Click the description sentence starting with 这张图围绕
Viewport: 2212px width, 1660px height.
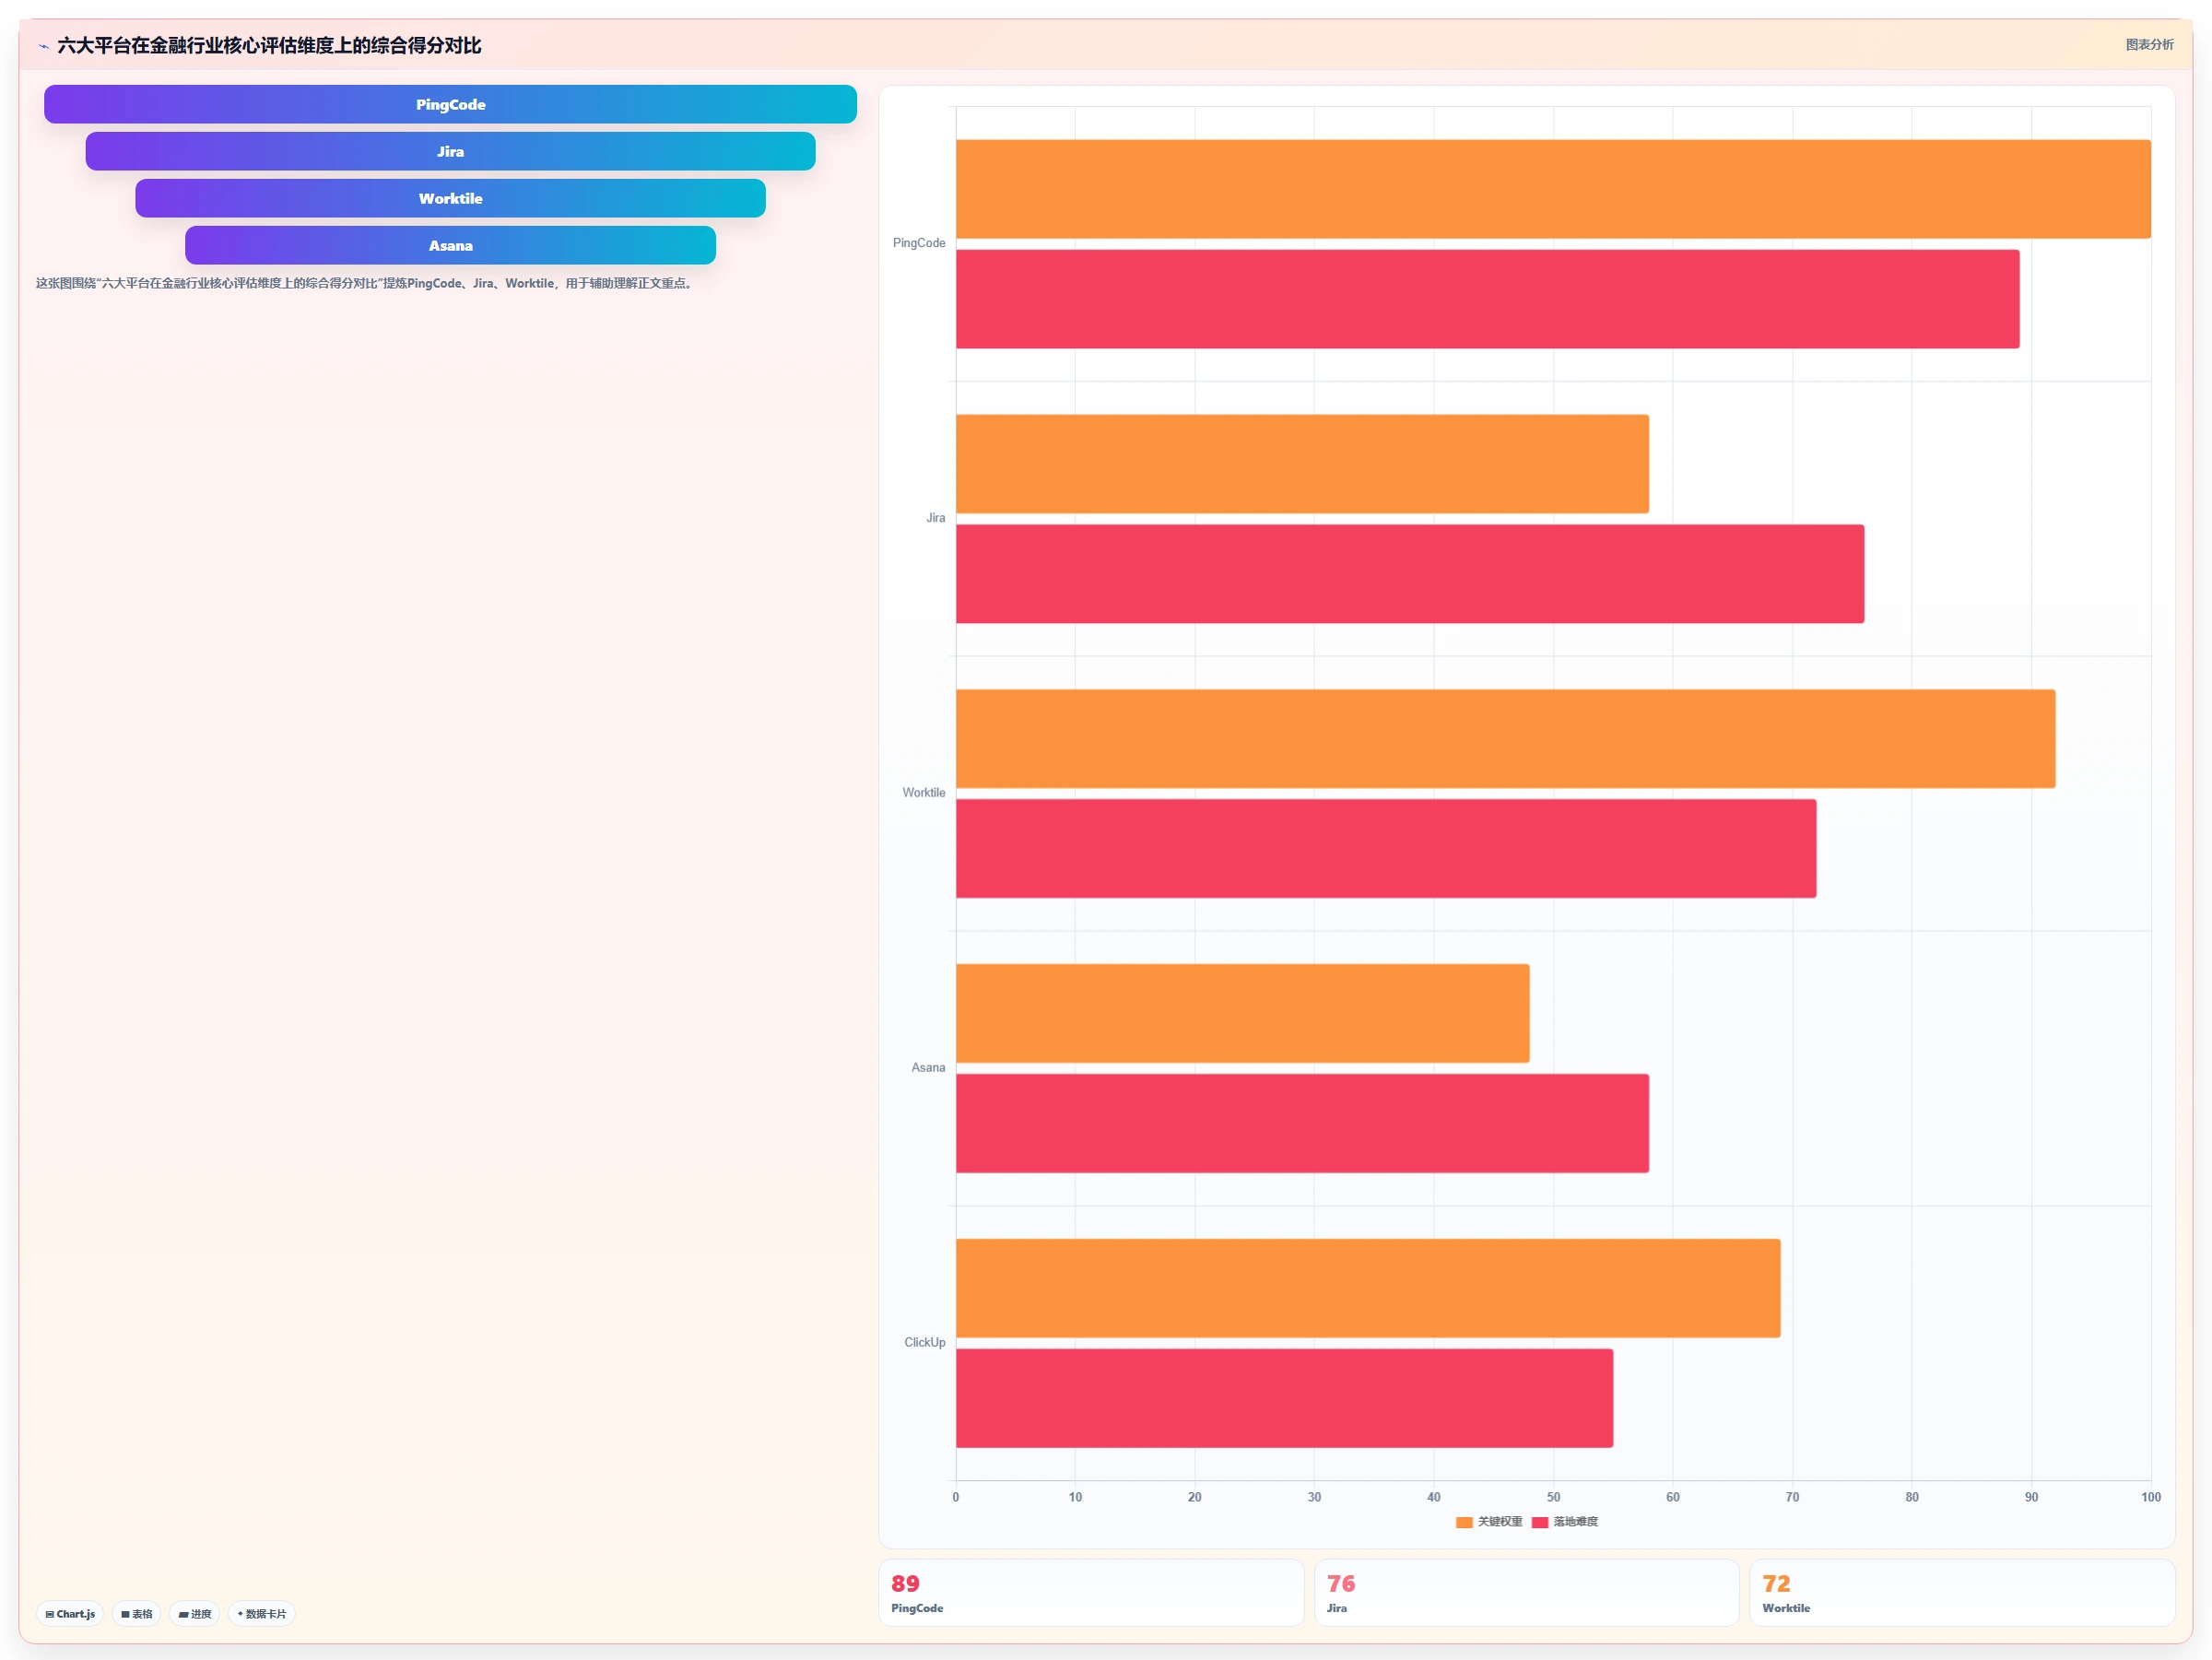[x=365, y=283]
